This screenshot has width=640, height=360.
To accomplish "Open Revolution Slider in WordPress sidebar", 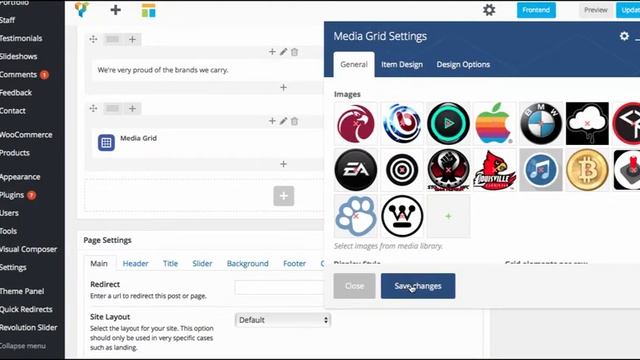I will [29, 327].
